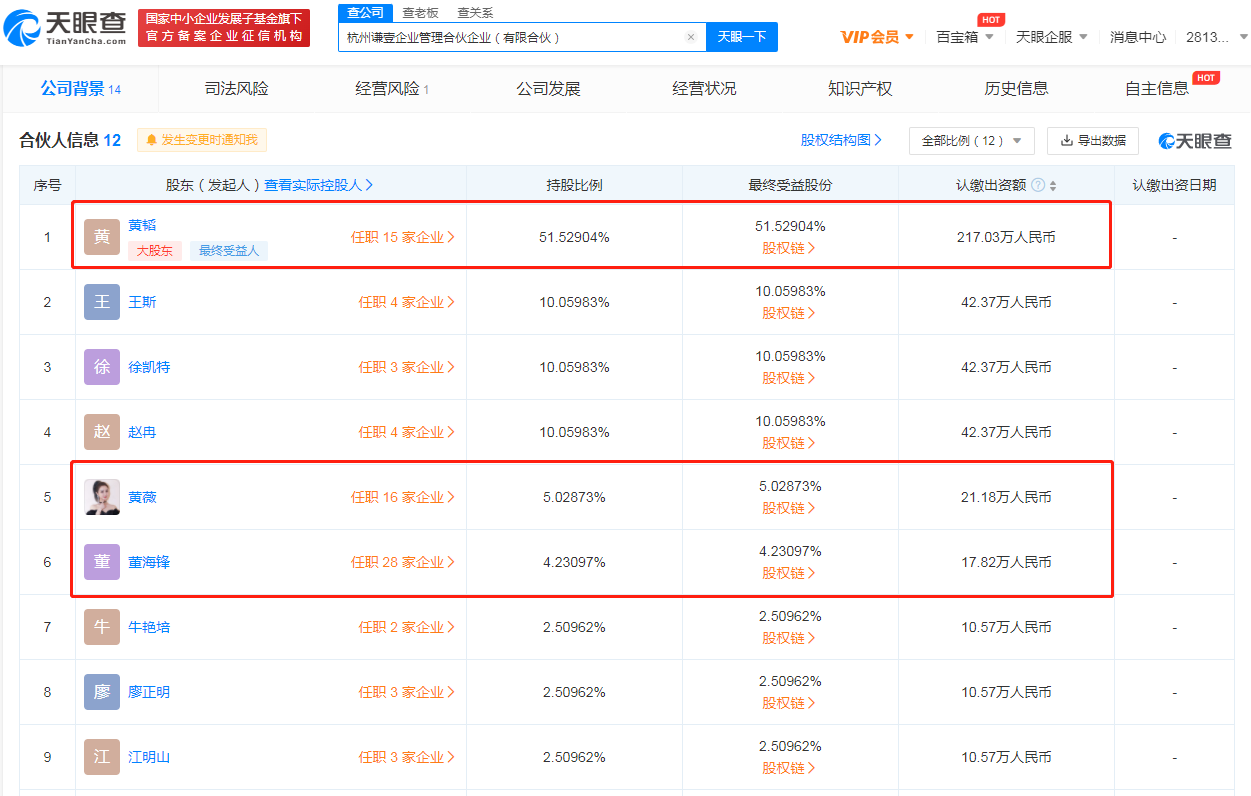The image size is (1251, 796).
Task: Switch to the 经营状况 tab
Action: coord(704,88)
